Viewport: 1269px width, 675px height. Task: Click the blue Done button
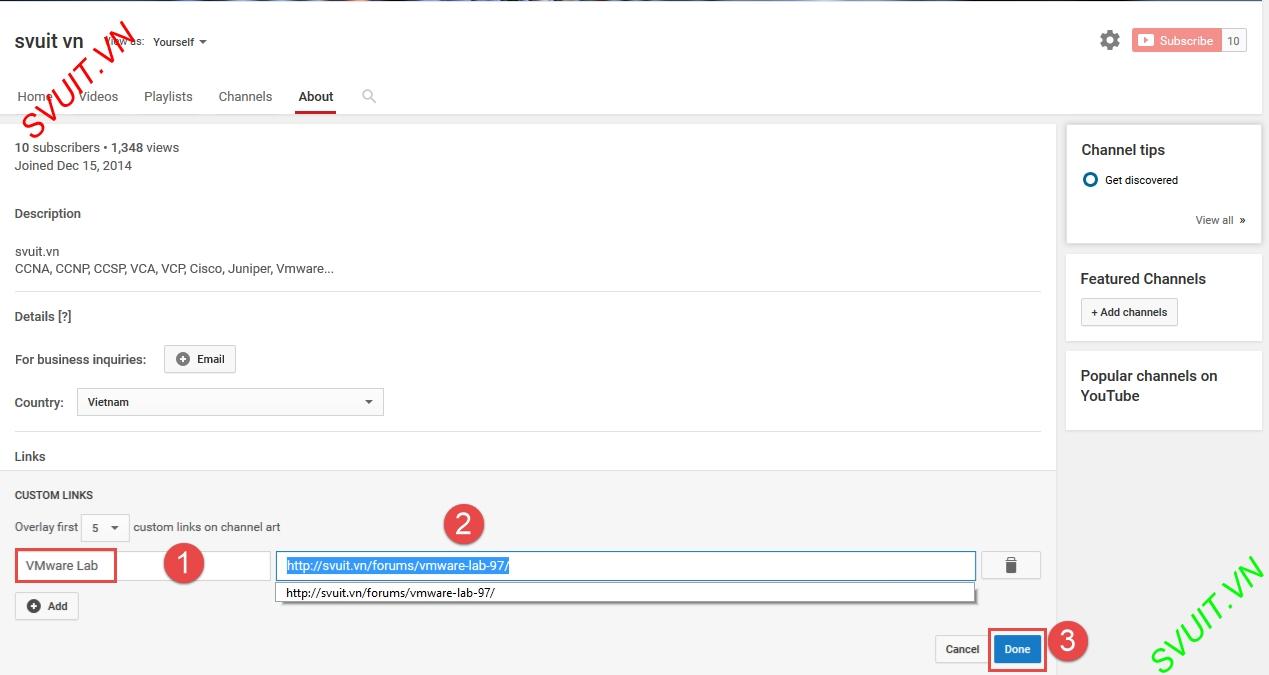[1017, 649]
